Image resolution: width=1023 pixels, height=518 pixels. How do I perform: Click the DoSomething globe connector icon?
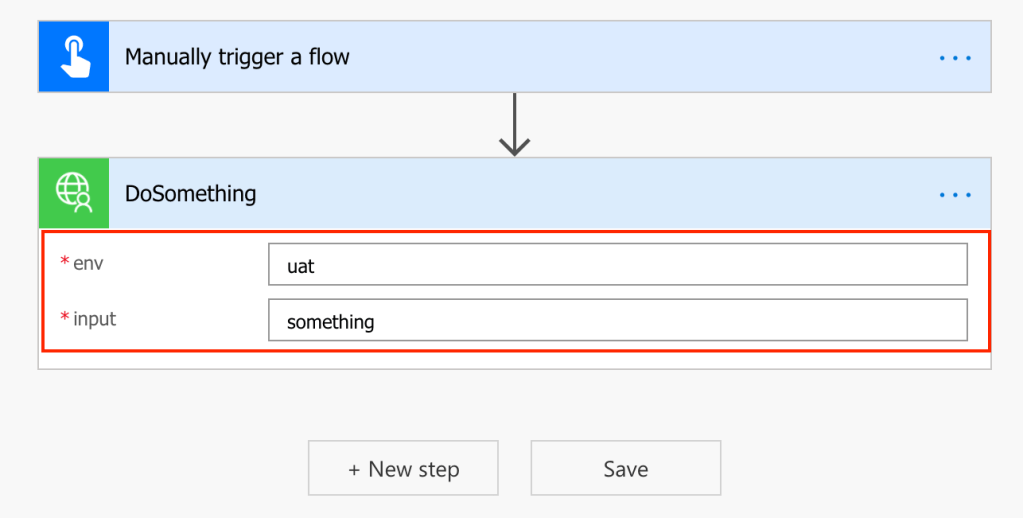pyautogui.click(x=74, y=193)
